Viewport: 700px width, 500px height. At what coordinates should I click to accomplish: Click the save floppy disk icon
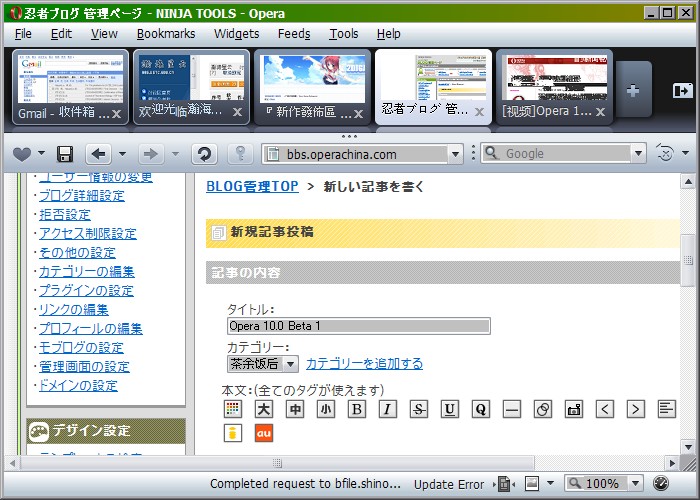pos(65,154)
